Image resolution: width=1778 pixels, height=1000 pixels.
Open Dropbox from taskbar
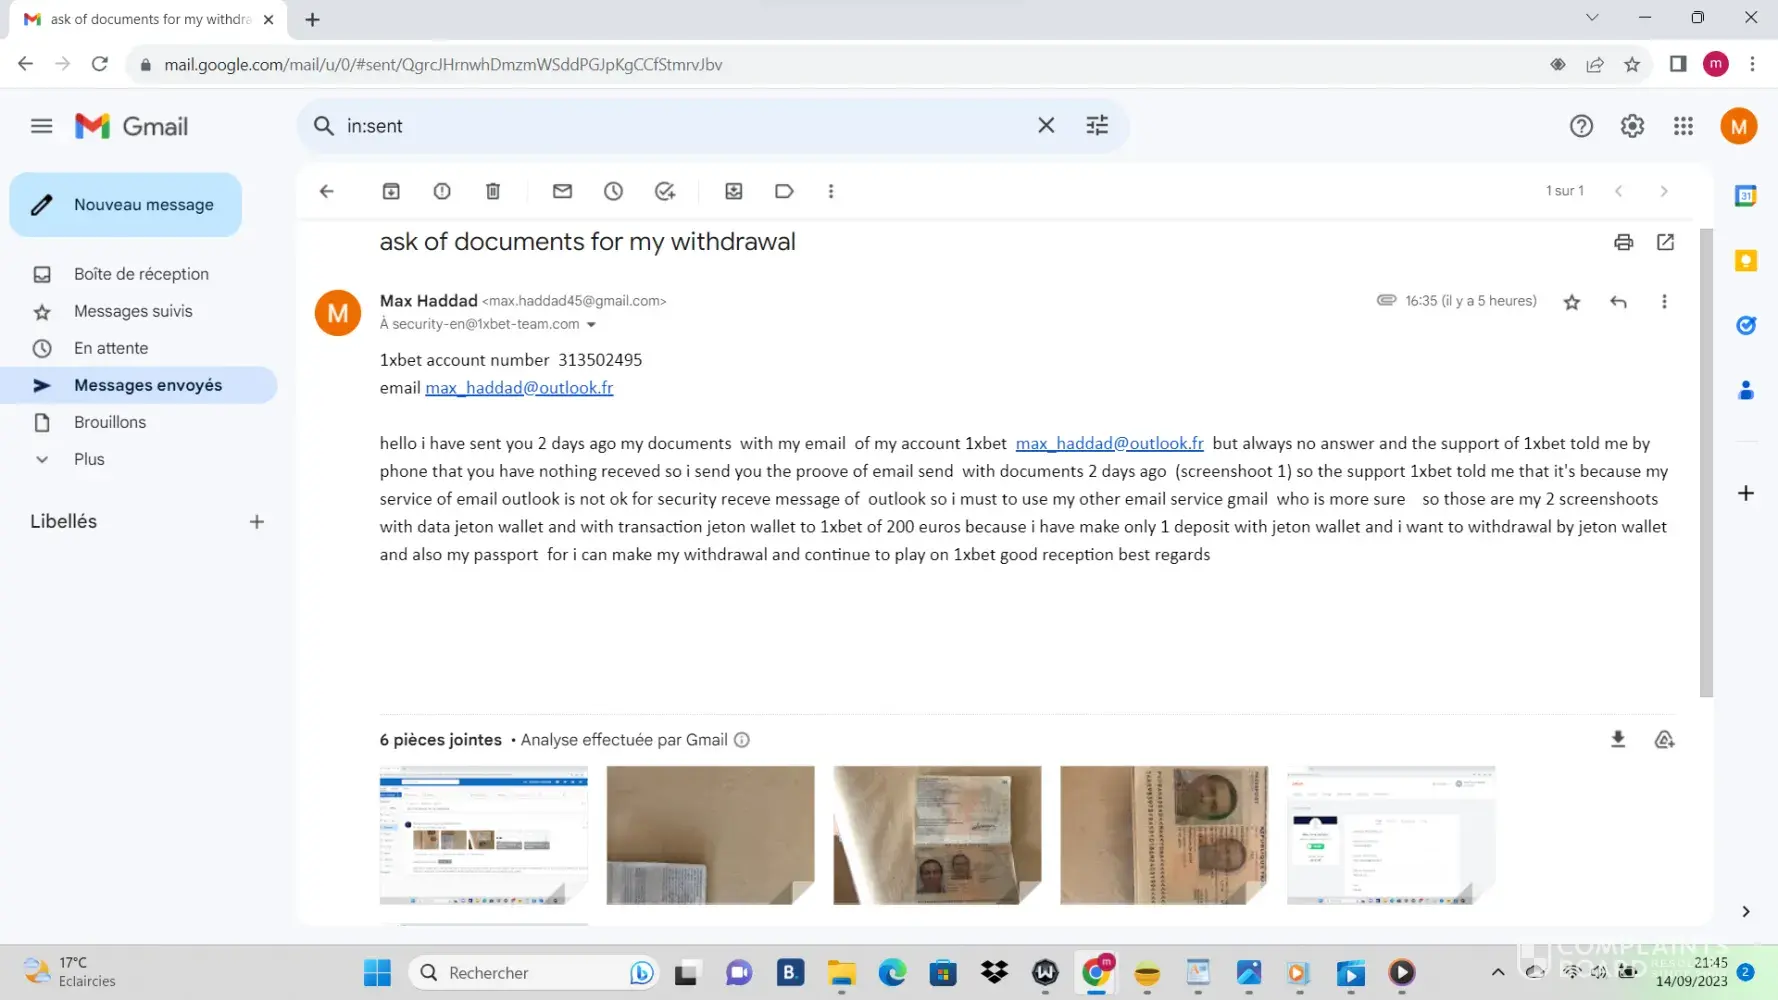pyautogui.click(x=994, y=972)
